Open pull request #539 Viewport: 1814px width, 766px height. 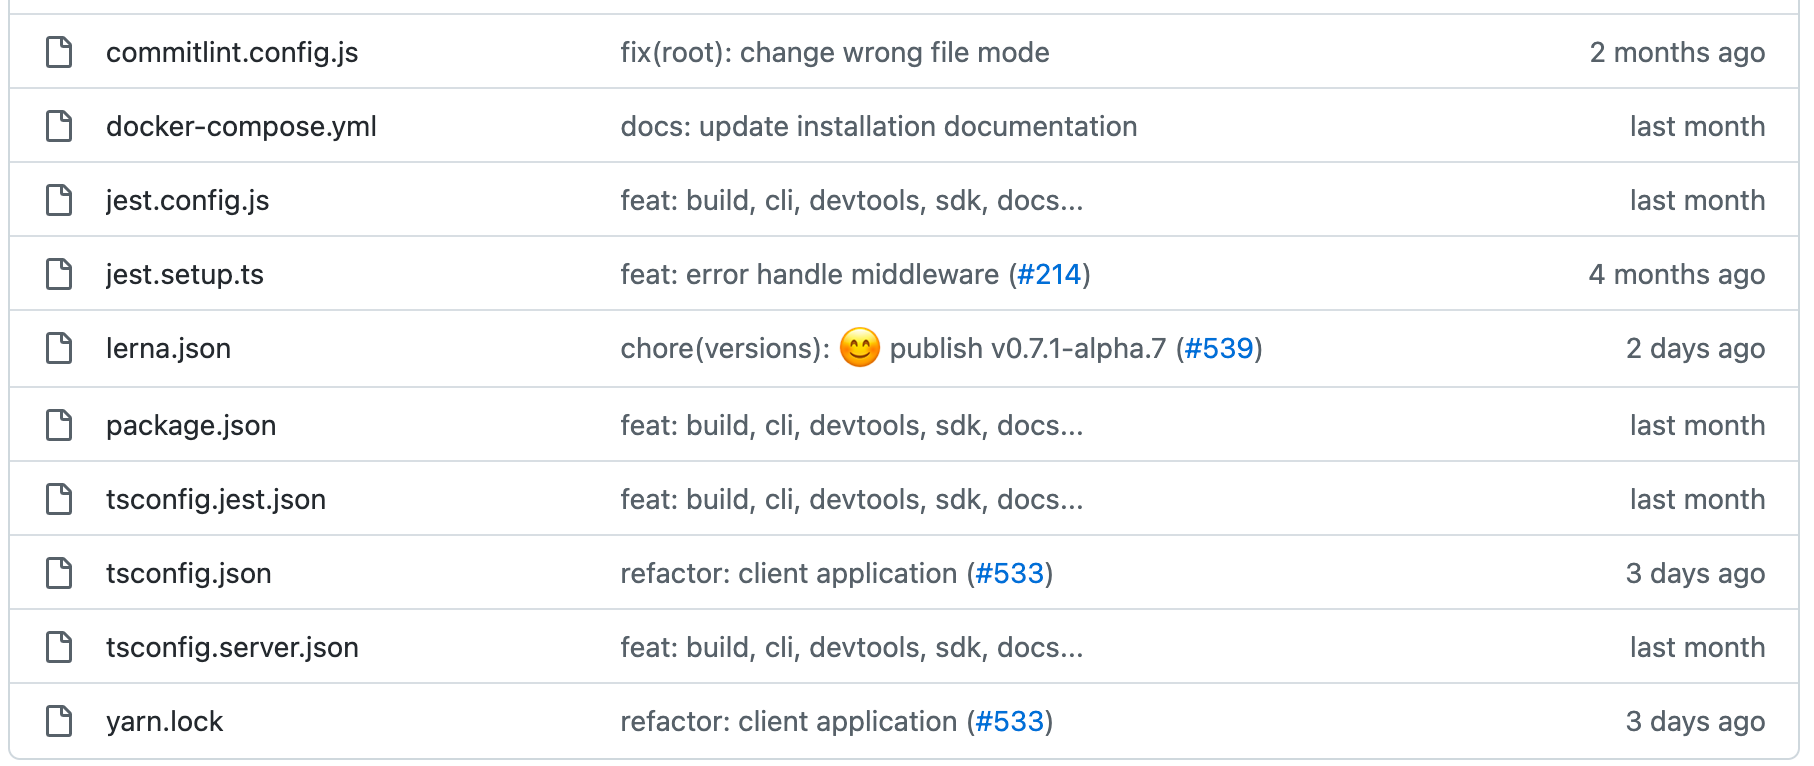click(x=1220, y=348)
